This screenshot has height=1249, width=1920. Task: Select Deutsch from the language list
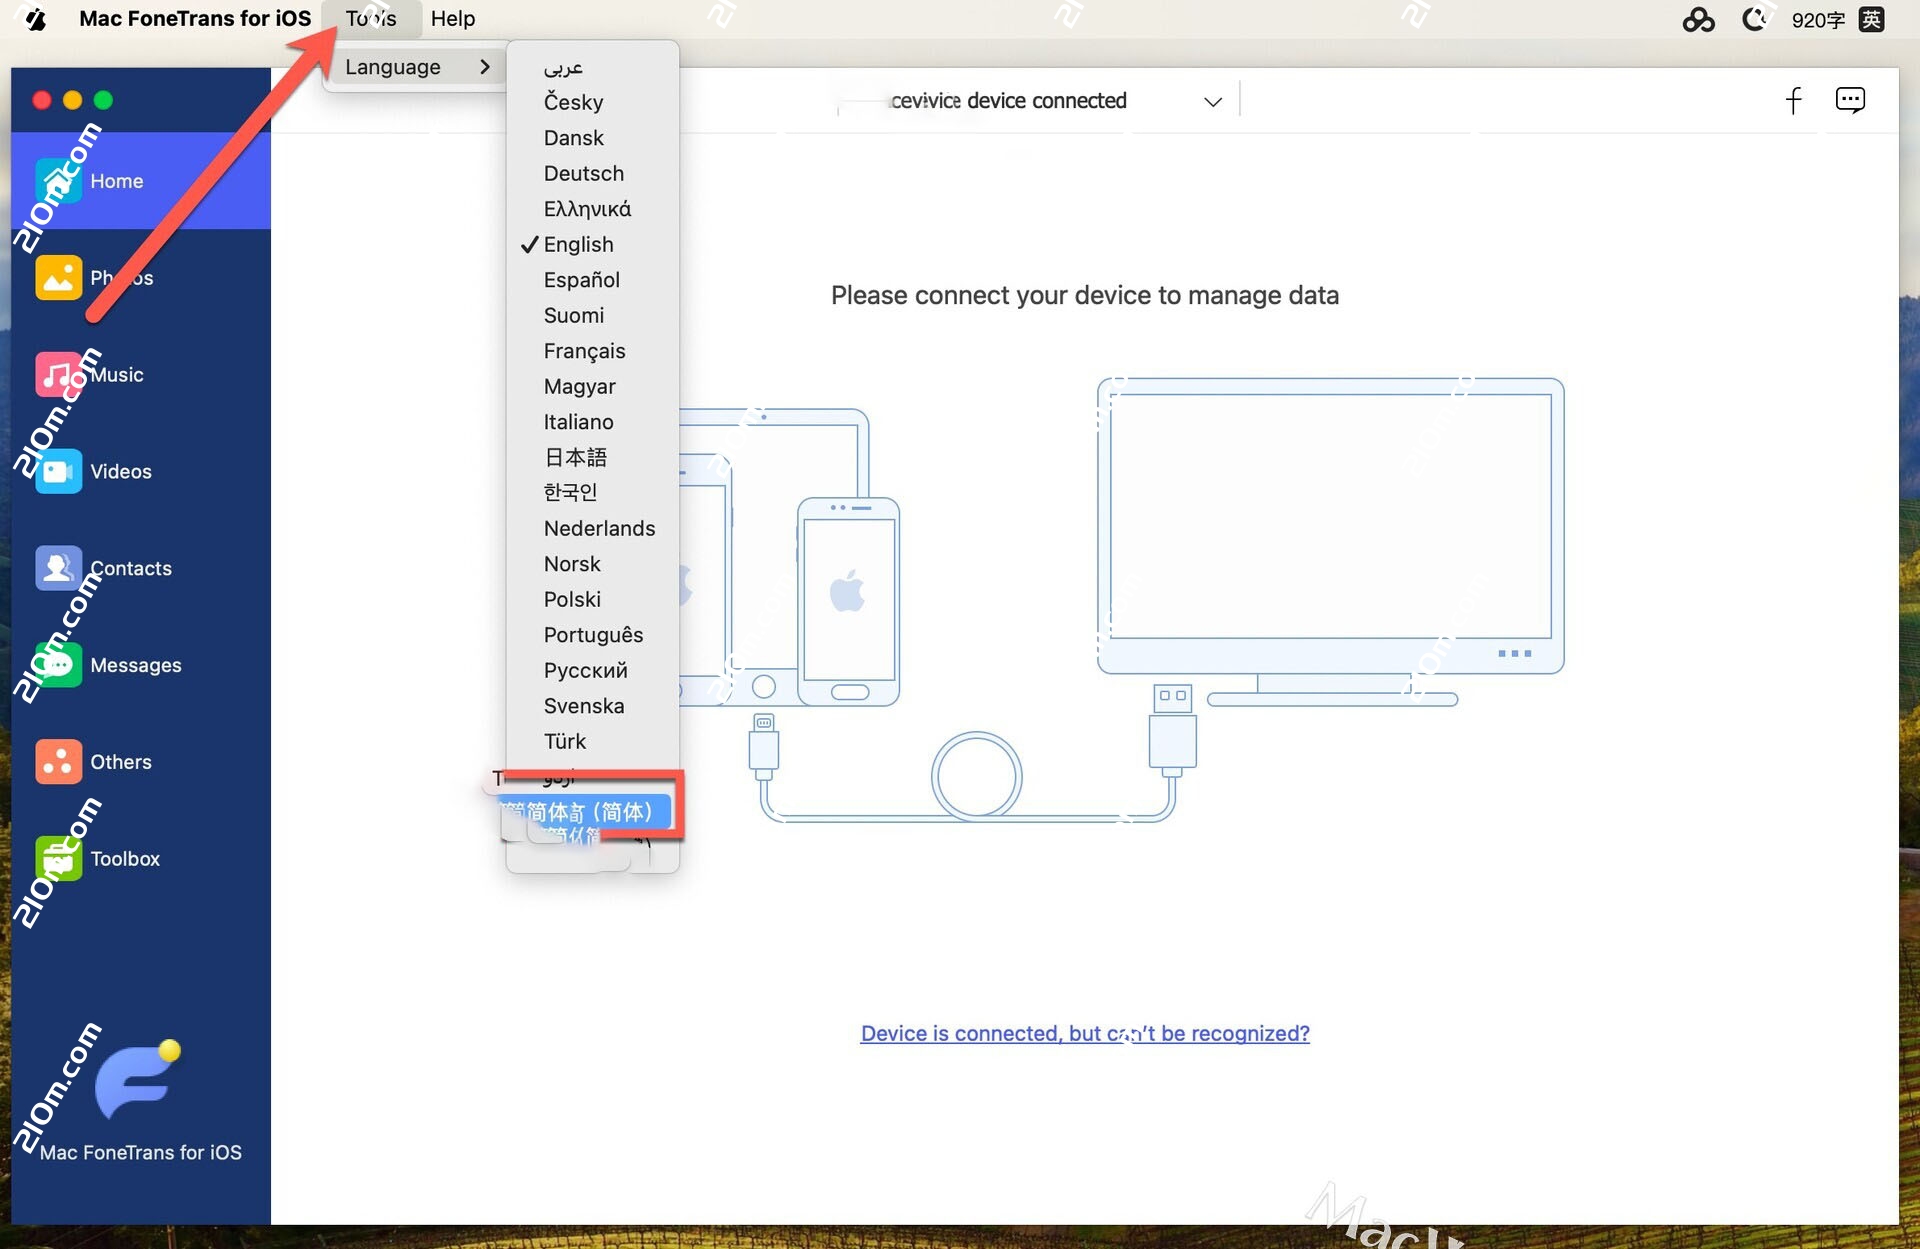(584, 173)
